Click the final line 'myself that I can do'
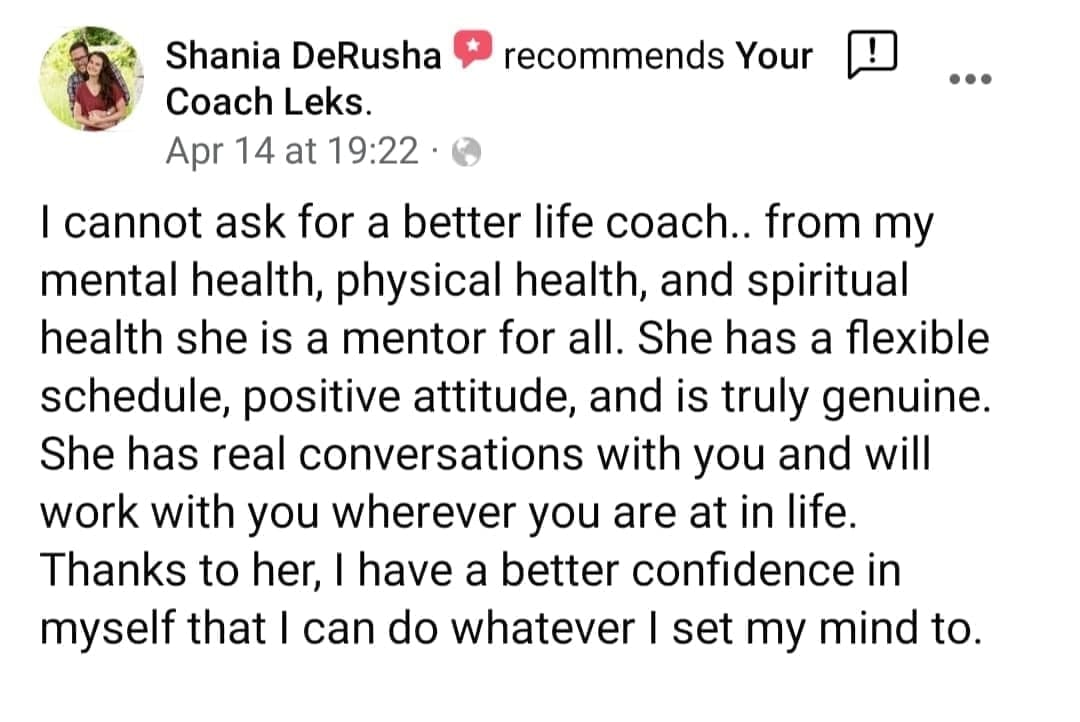Viewport: 1080px width, 722px height. pyautogui.click(x=510, y=630)
